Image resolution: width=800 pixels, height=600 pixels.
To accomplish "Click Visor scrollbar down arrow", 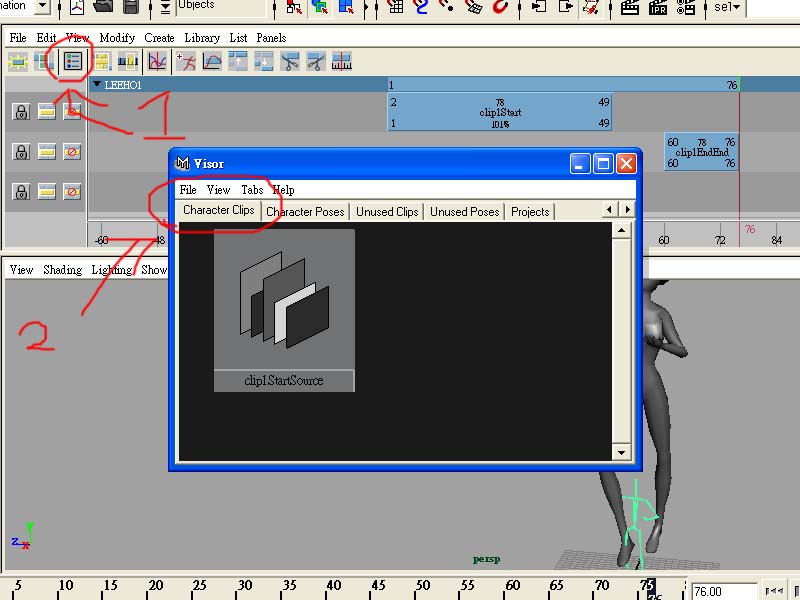I will (621, 453).
